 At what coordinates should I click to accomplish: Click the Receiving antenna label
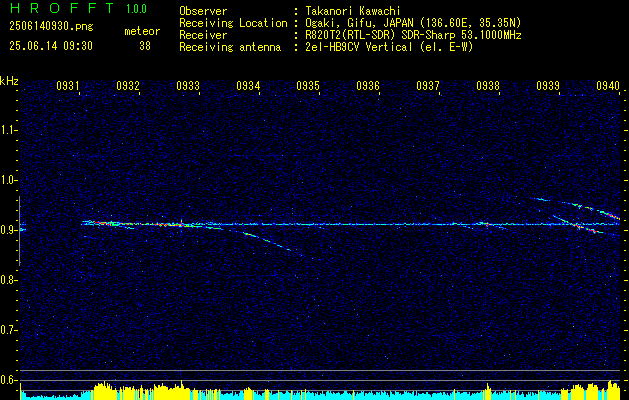(230, 47)
